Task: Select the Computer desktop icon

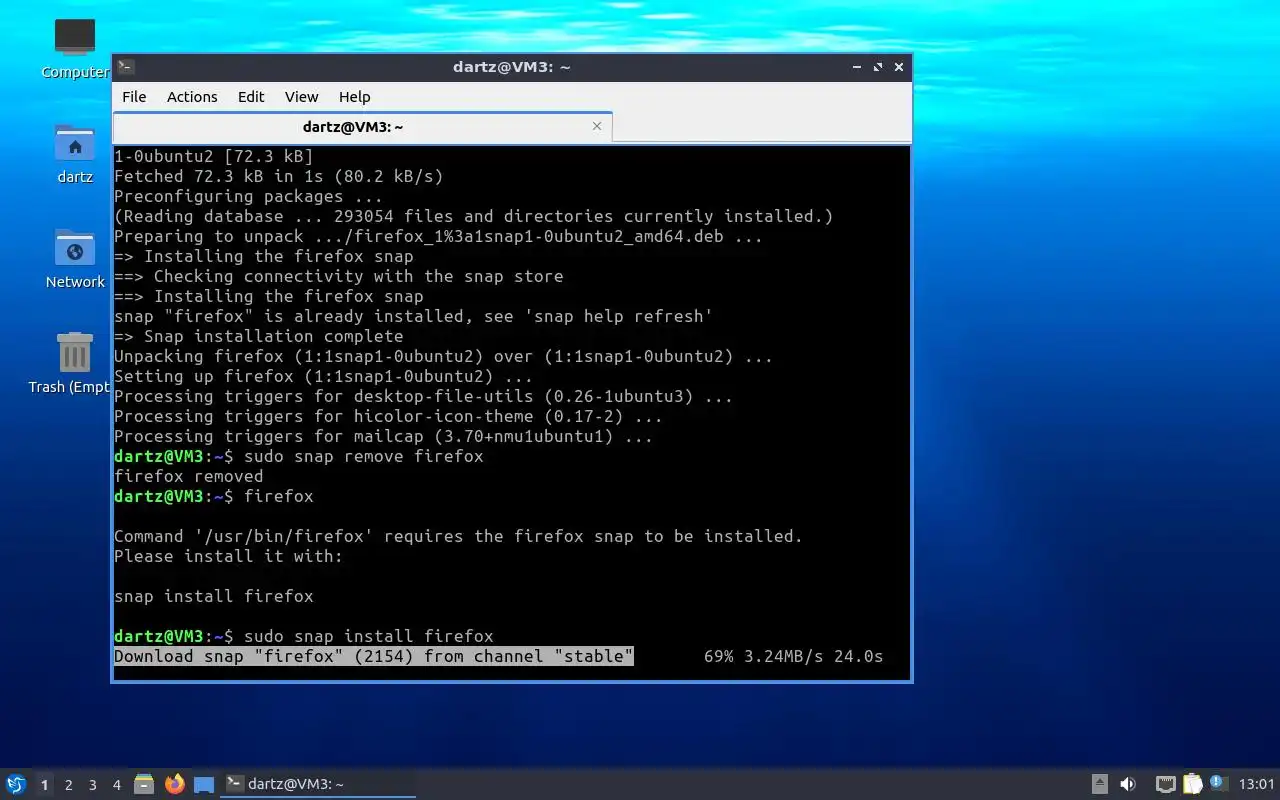Action: 75,48
